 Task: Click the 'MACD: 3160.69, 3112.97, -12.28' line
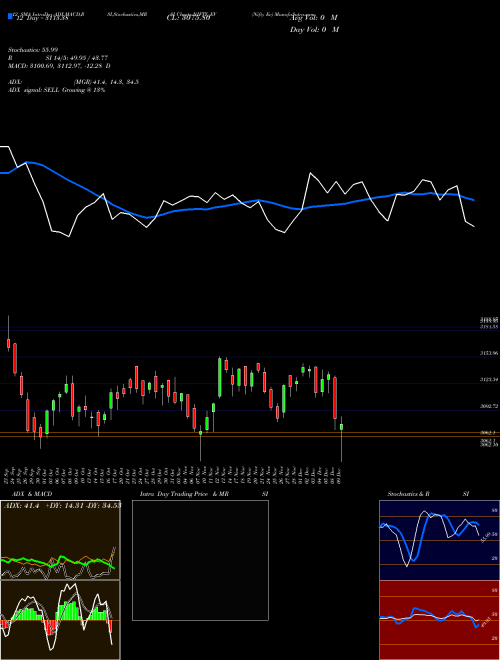[x=59, y=66]
